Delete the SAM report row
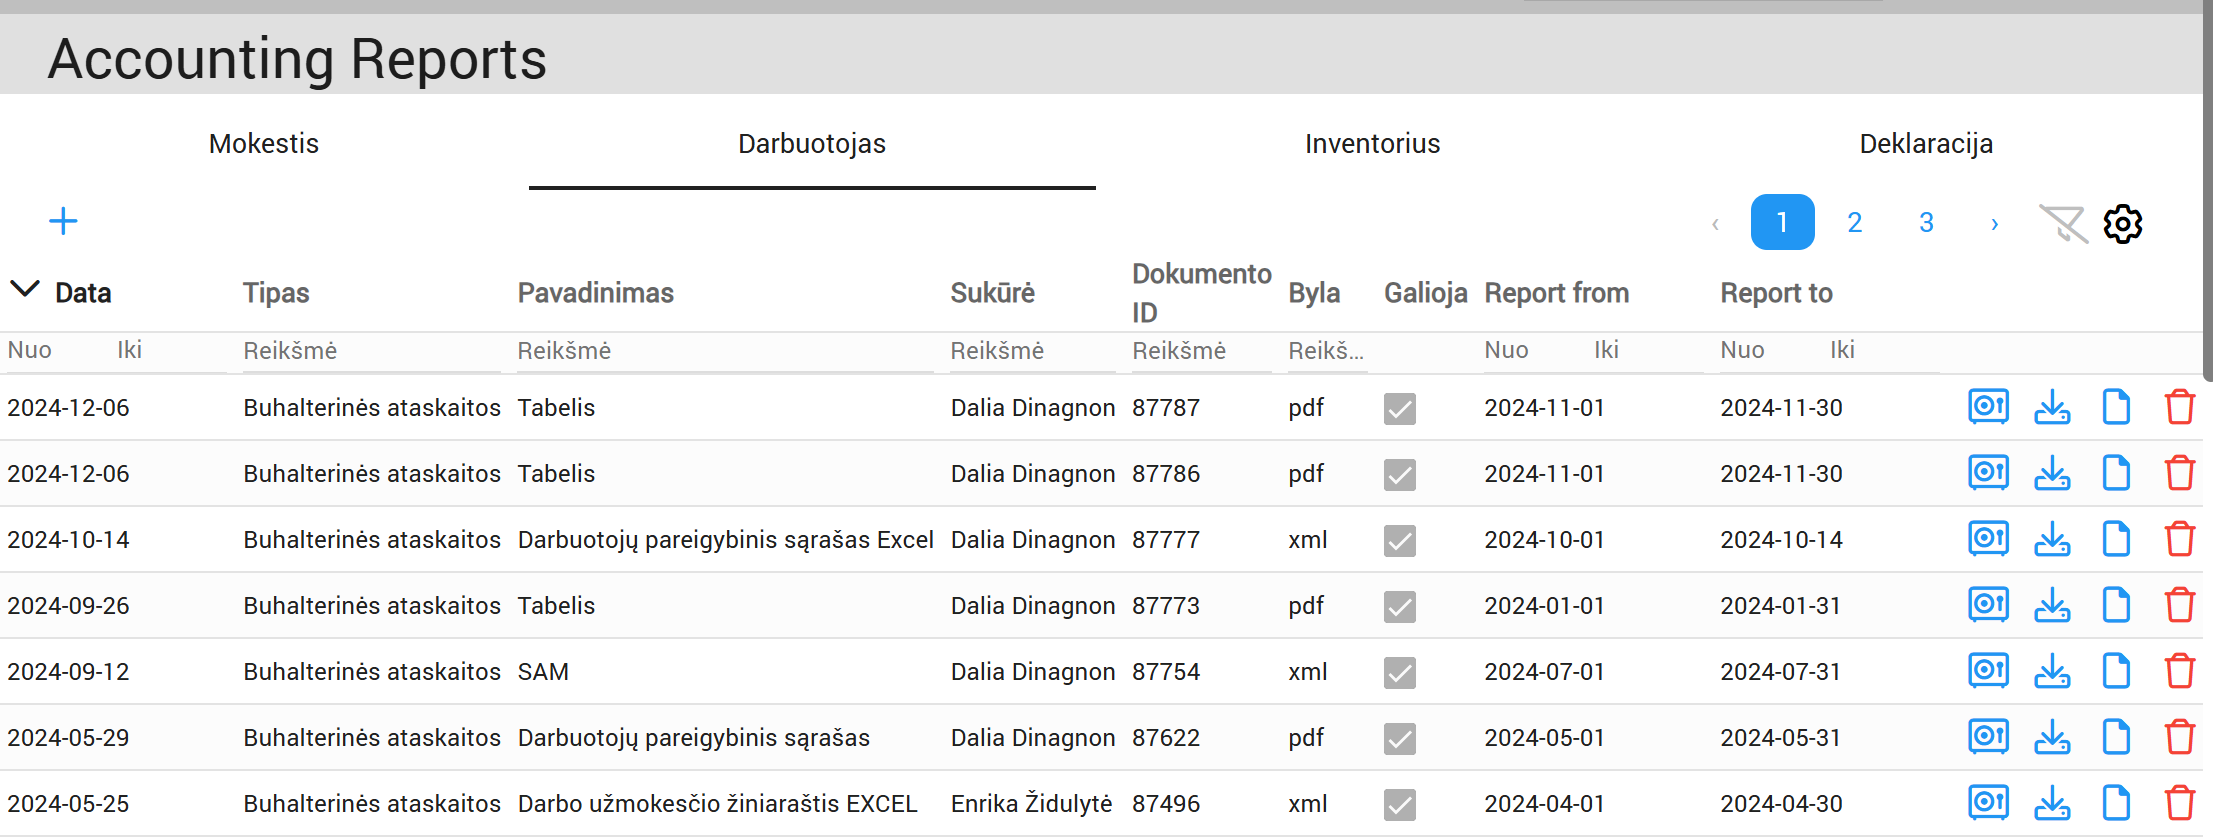This screenshot has height=837, width=2213. tap(2179, 671)
